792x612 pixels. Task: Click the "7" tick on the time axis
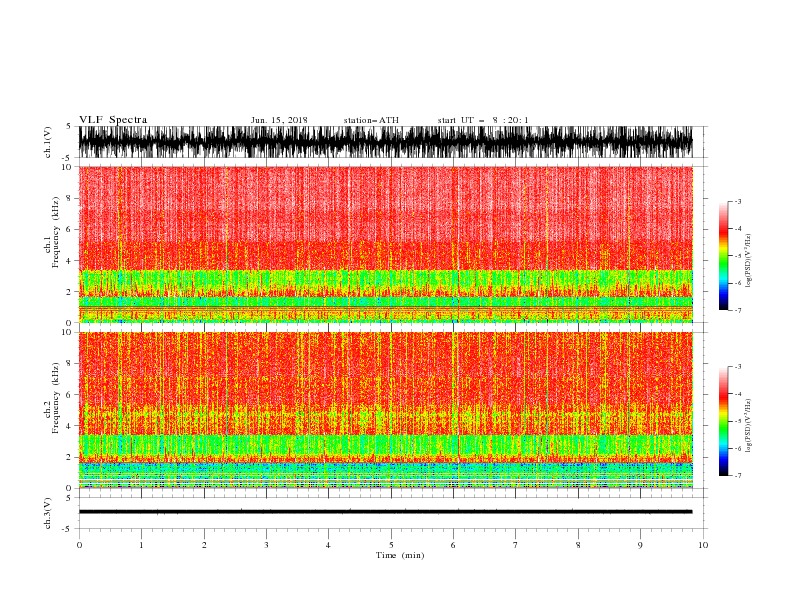pos(516,545)
